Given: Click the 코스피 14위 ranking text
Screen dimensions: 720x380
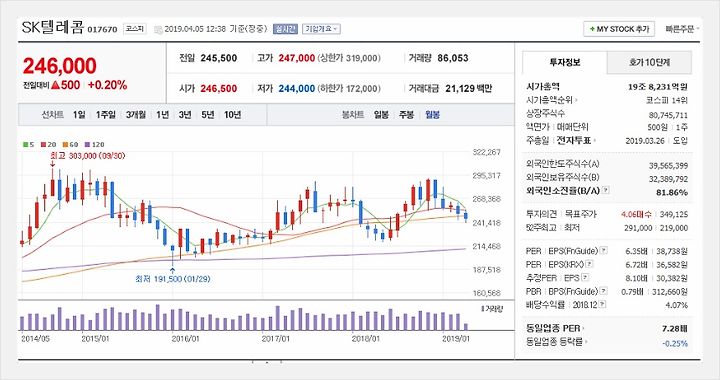Looking at the screenshot, I should click(x=666, y=100).
